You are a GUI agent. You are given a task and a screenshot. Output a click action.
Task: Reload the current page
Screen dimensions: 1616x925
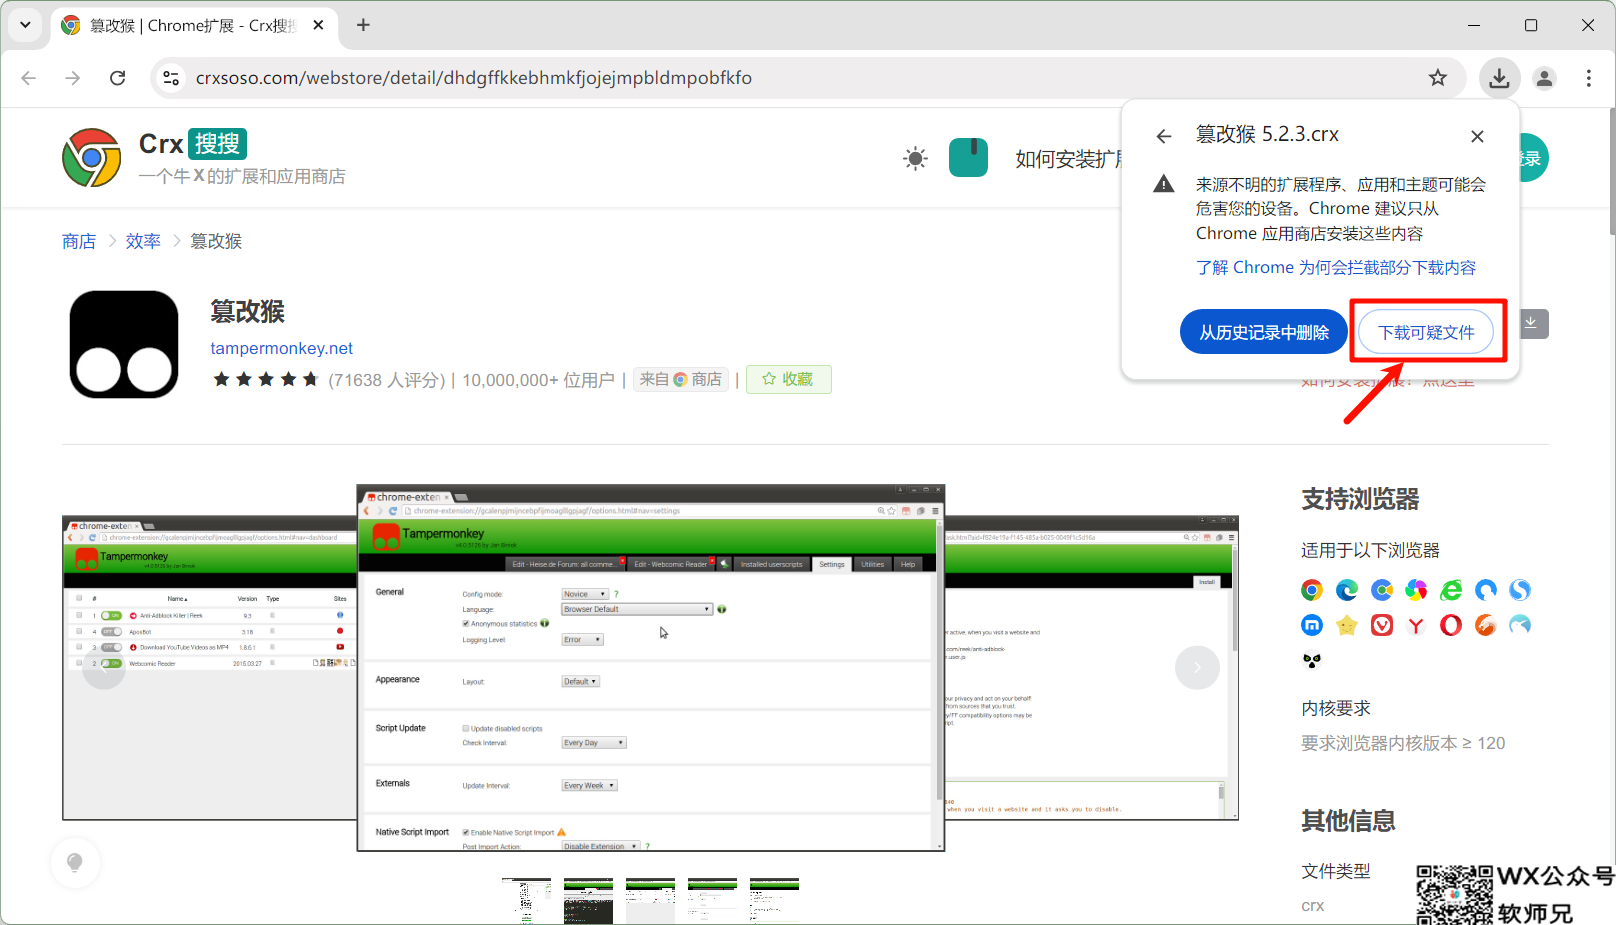pyautogui.click(x=118, y=78)
